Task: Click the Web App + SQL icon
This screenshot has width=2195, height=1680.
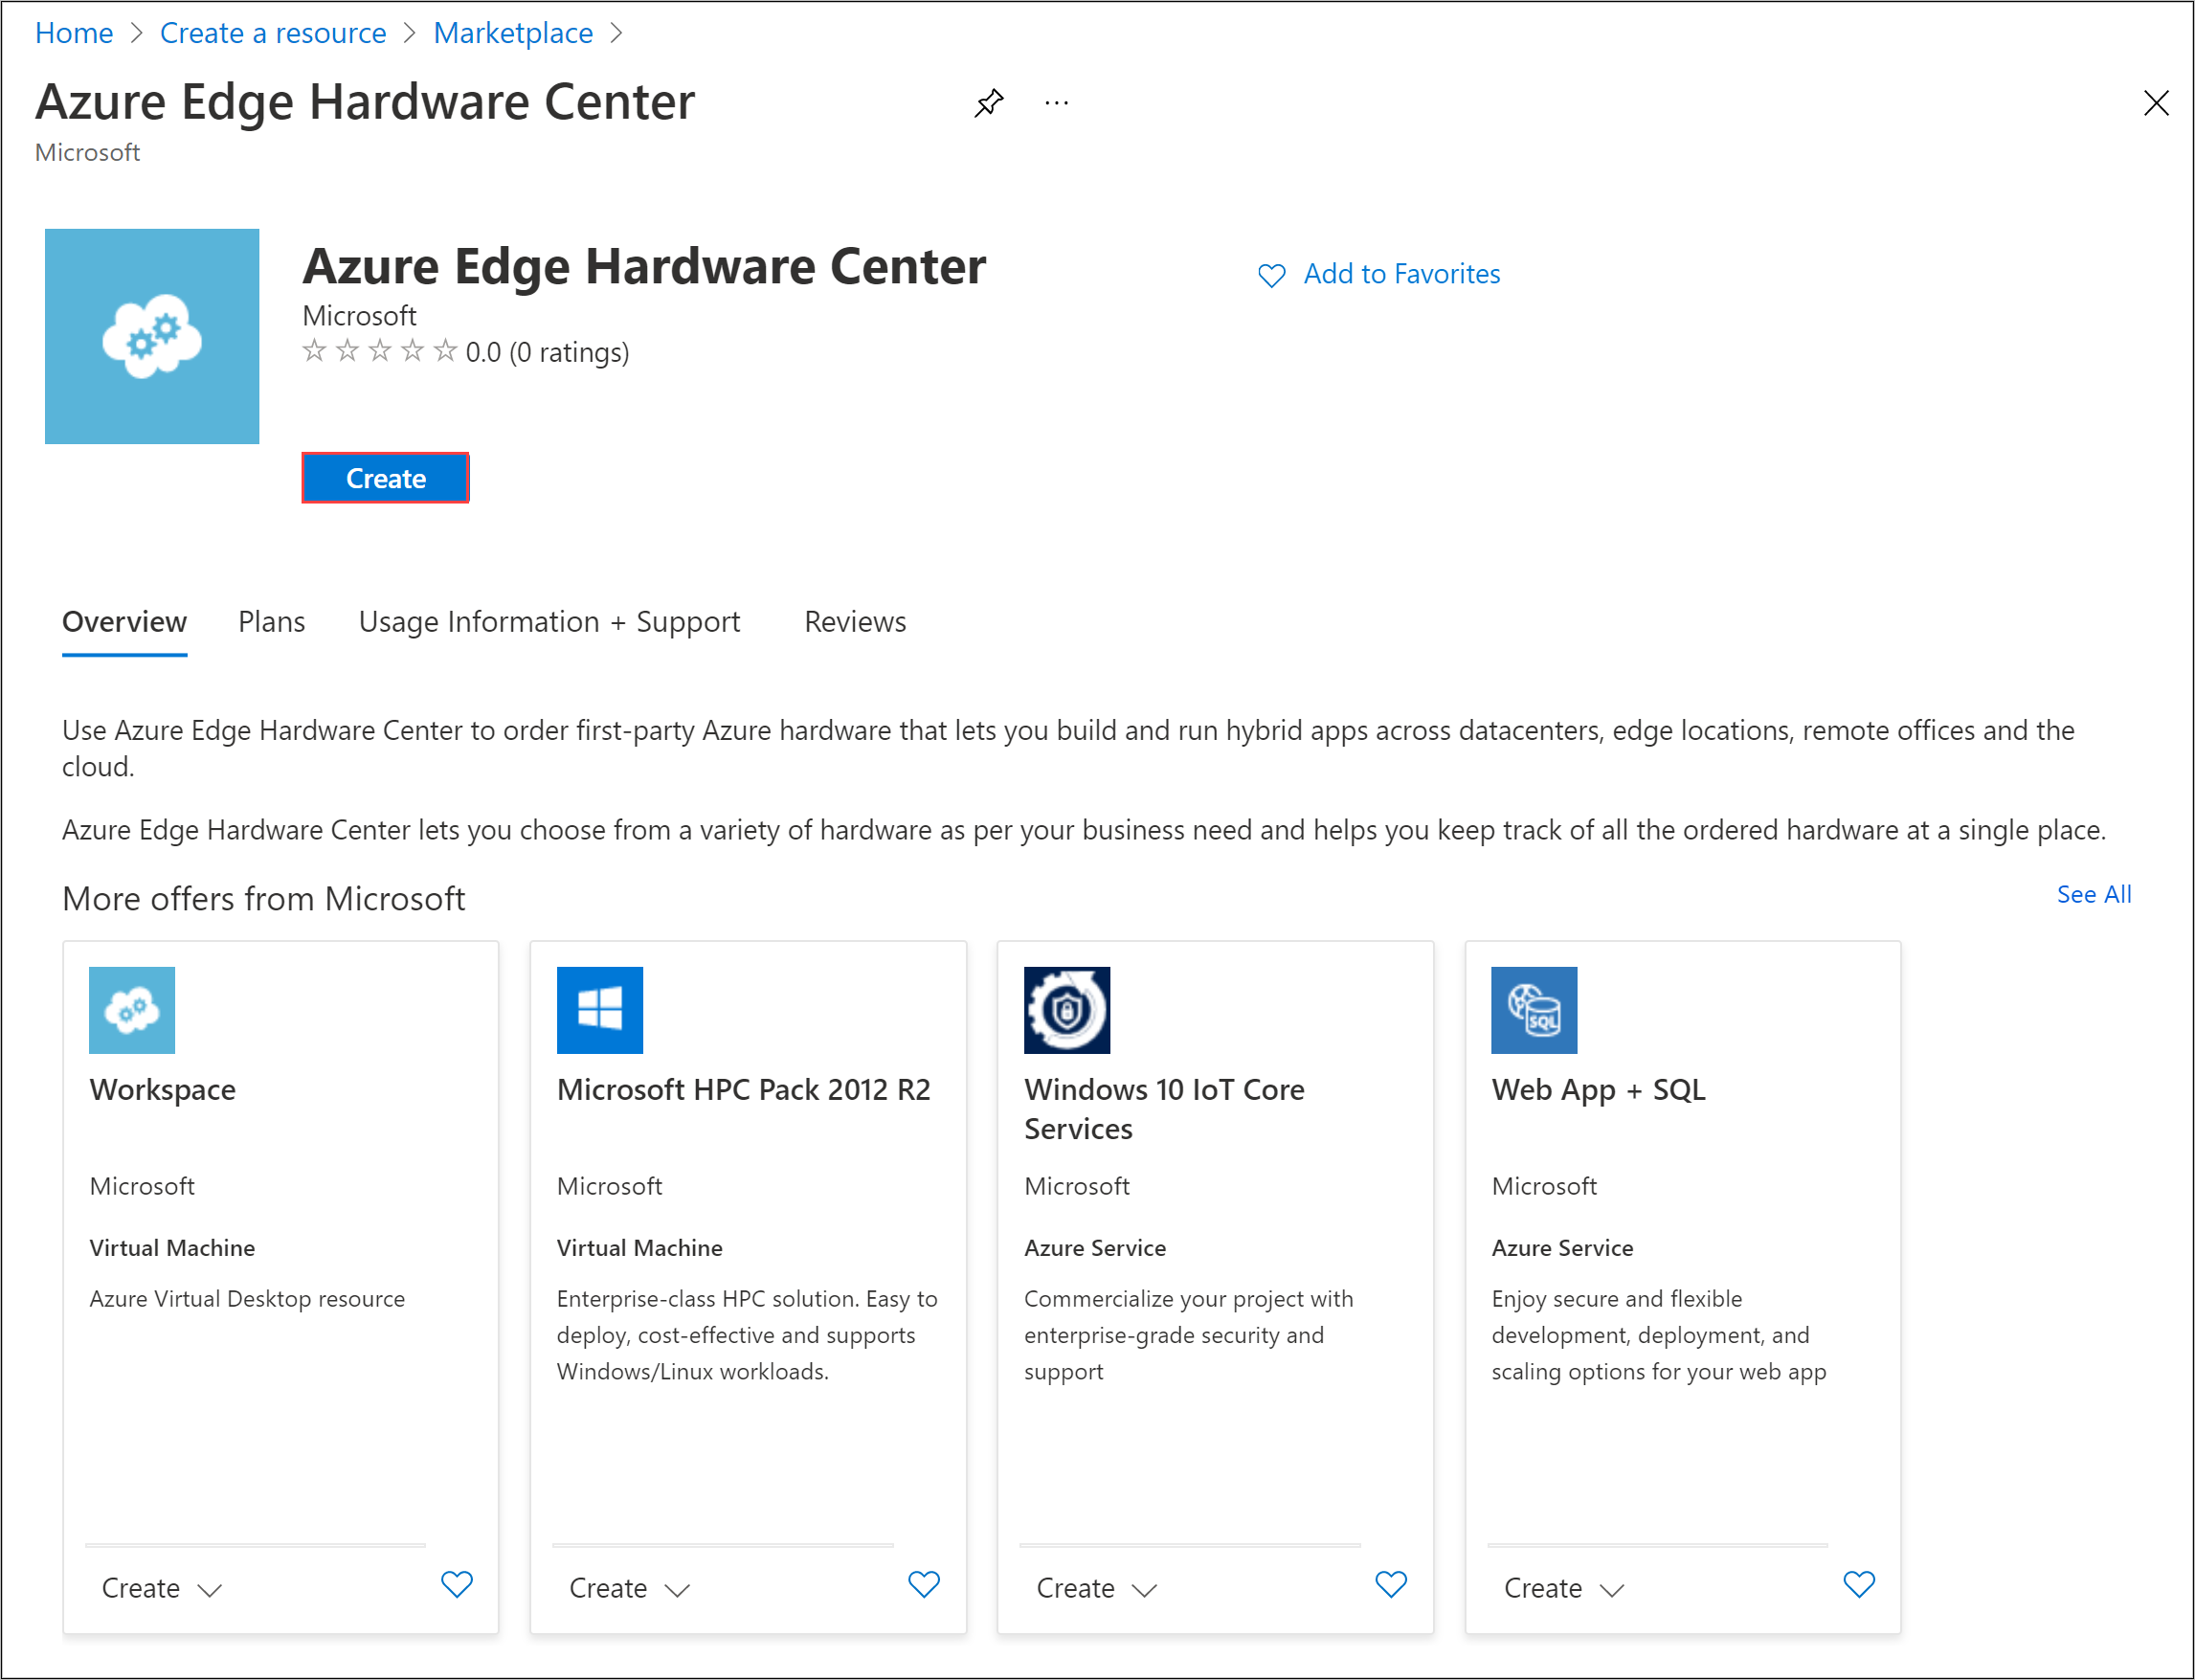Action: tap(1535, 1008)
